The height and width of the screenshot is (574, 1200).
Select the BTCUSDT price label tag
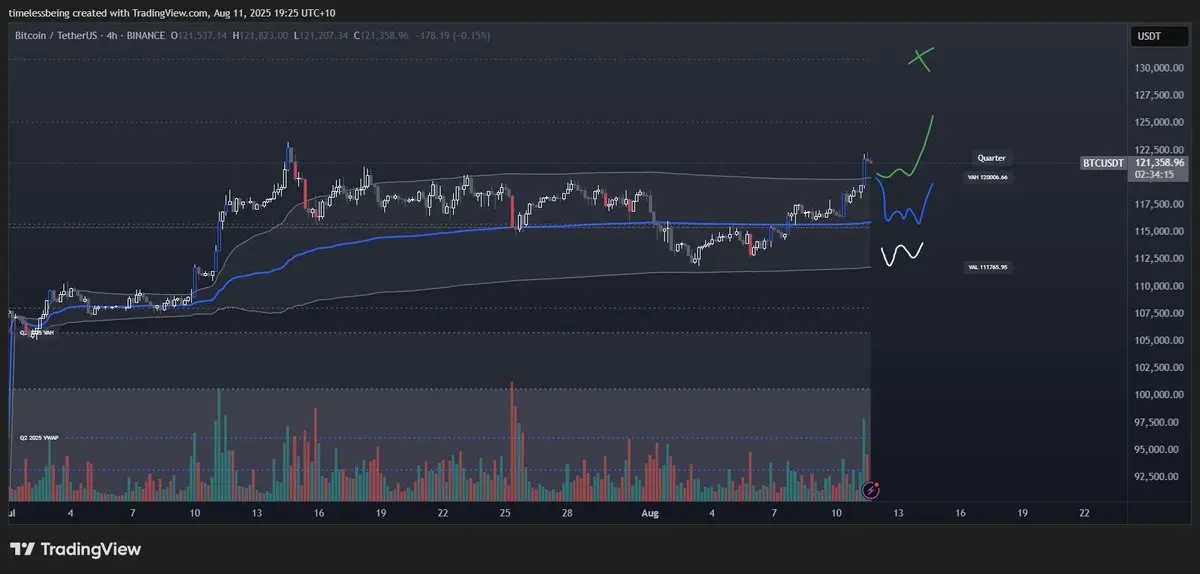click(1104, 162)
